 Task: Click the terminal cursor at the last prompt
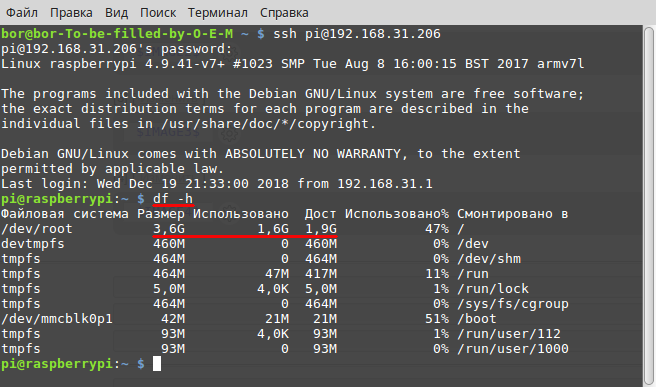[157, 364]
